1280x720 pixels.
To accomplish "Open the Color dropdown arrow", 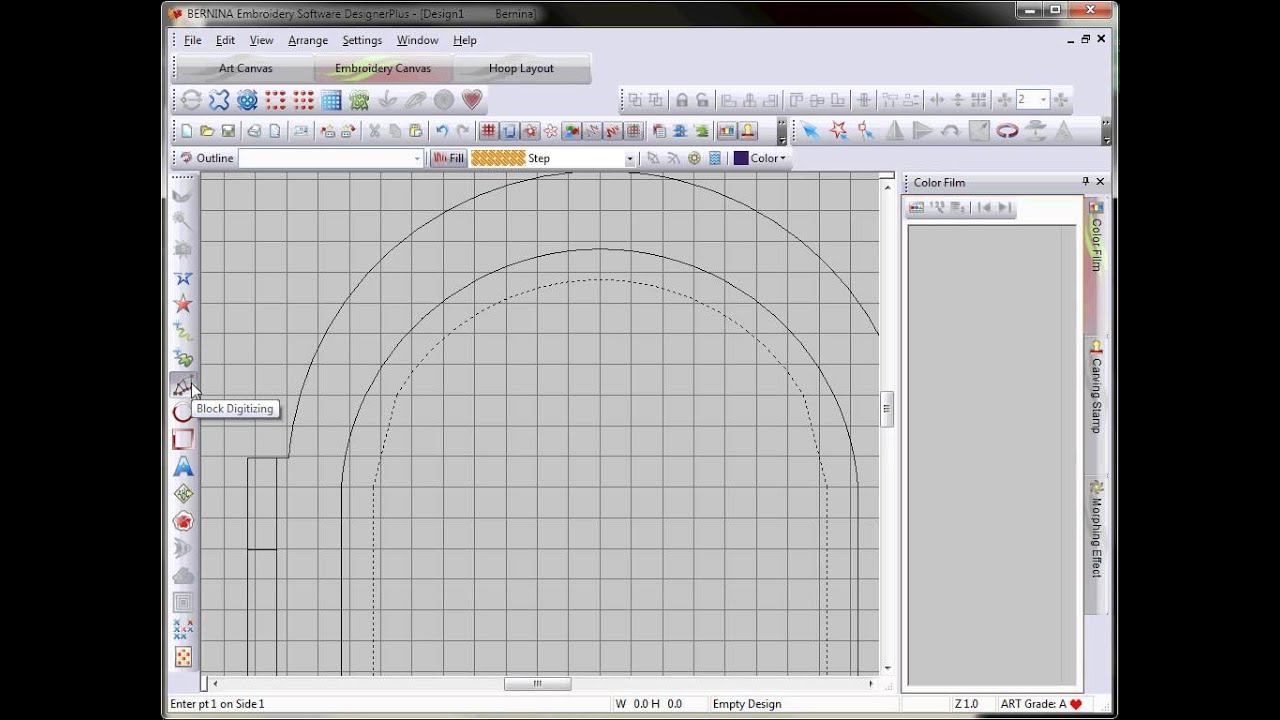I will coord(782,158).
